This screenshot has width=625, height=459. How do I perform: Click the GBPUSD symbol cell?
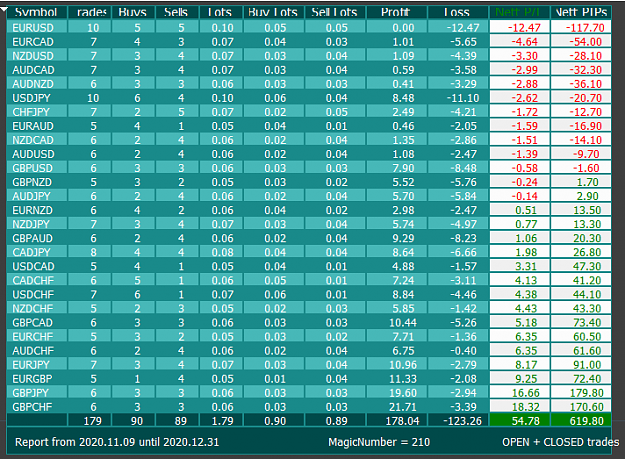(x=37, y=168)
